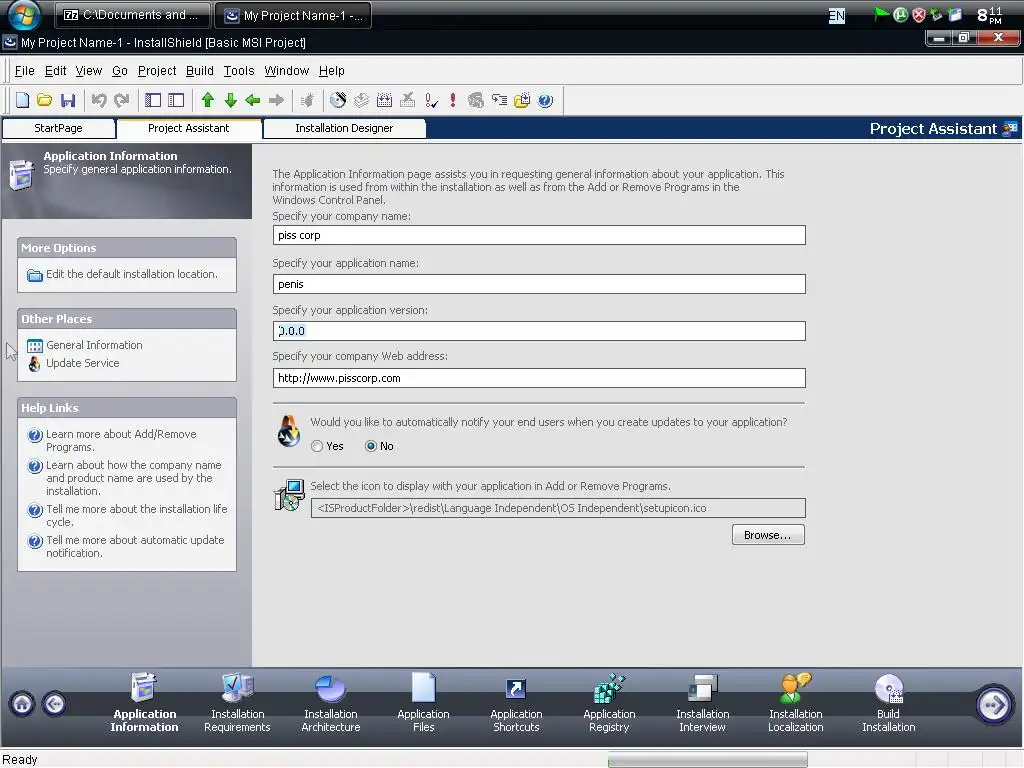Open Installation Architecture step

click(x=330, y=703)
